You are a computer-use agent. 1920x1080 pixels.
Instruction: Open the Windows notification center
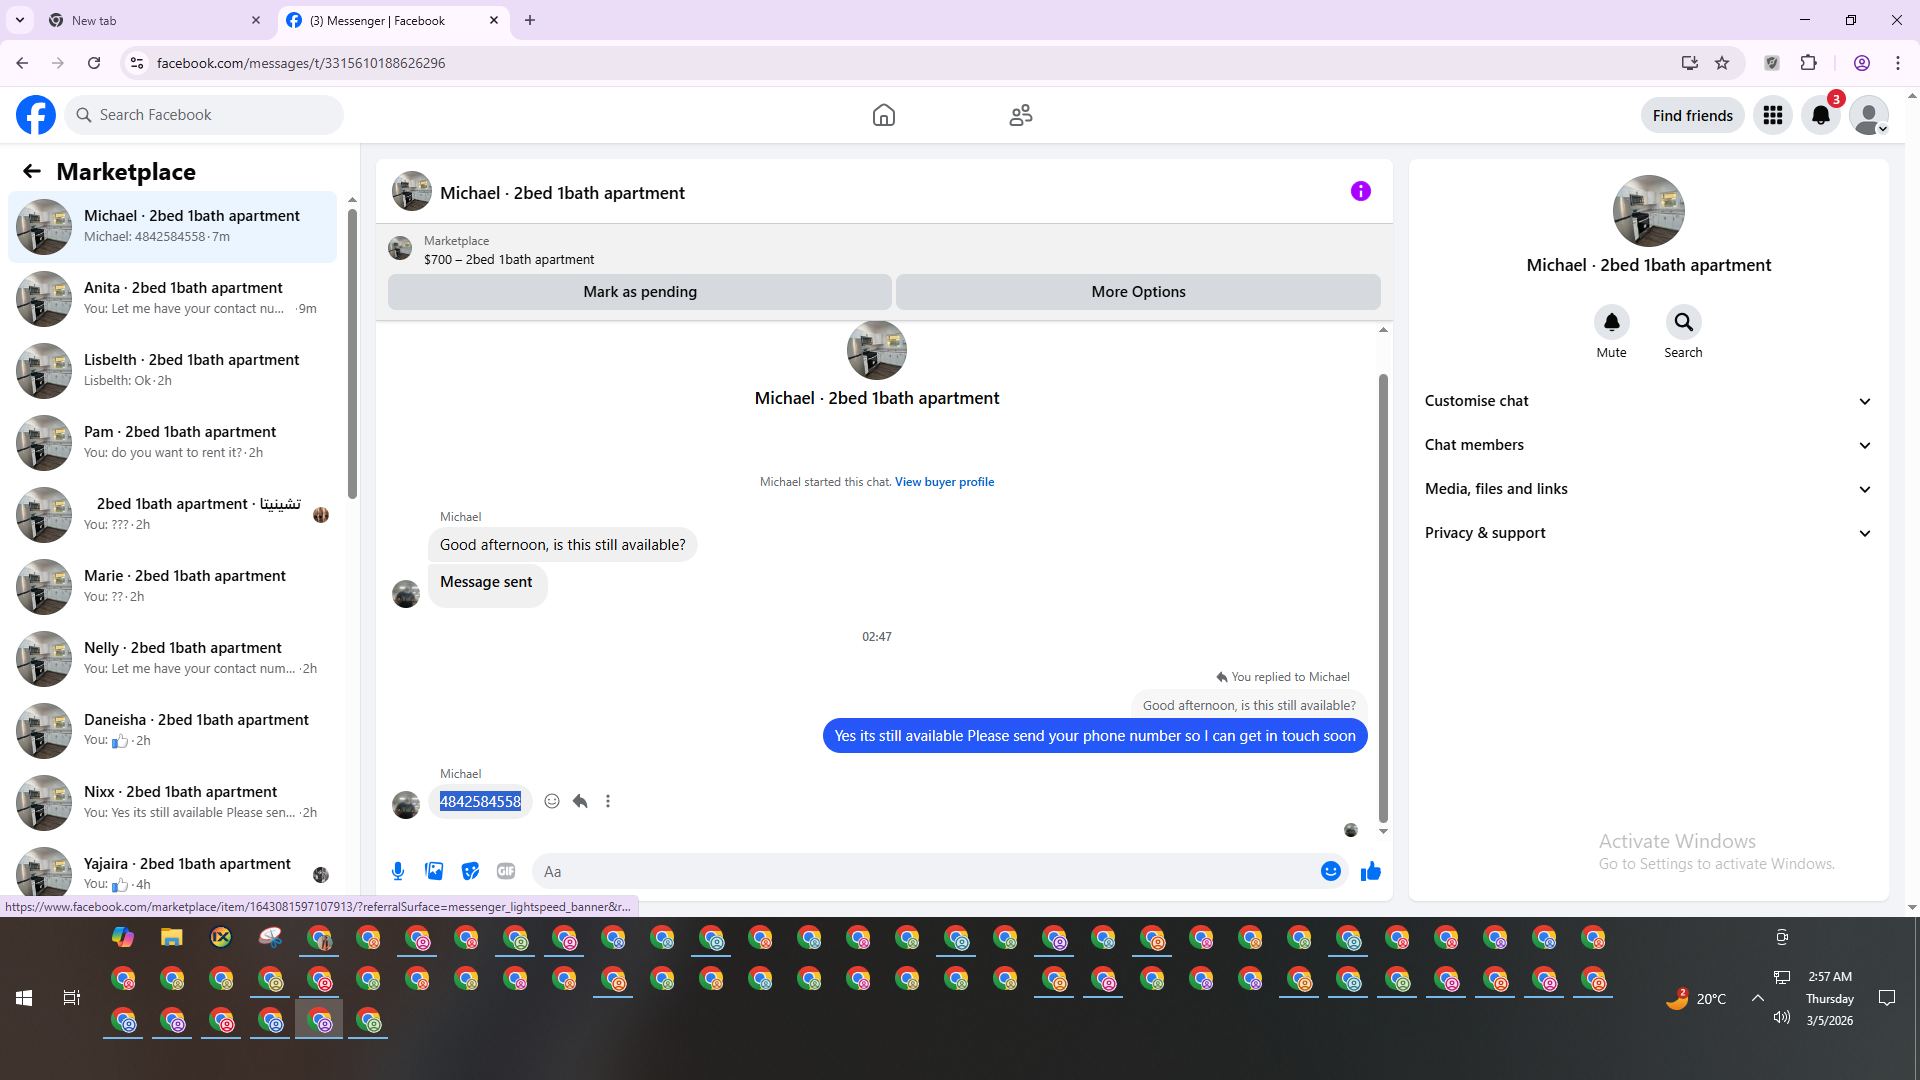1887,998
